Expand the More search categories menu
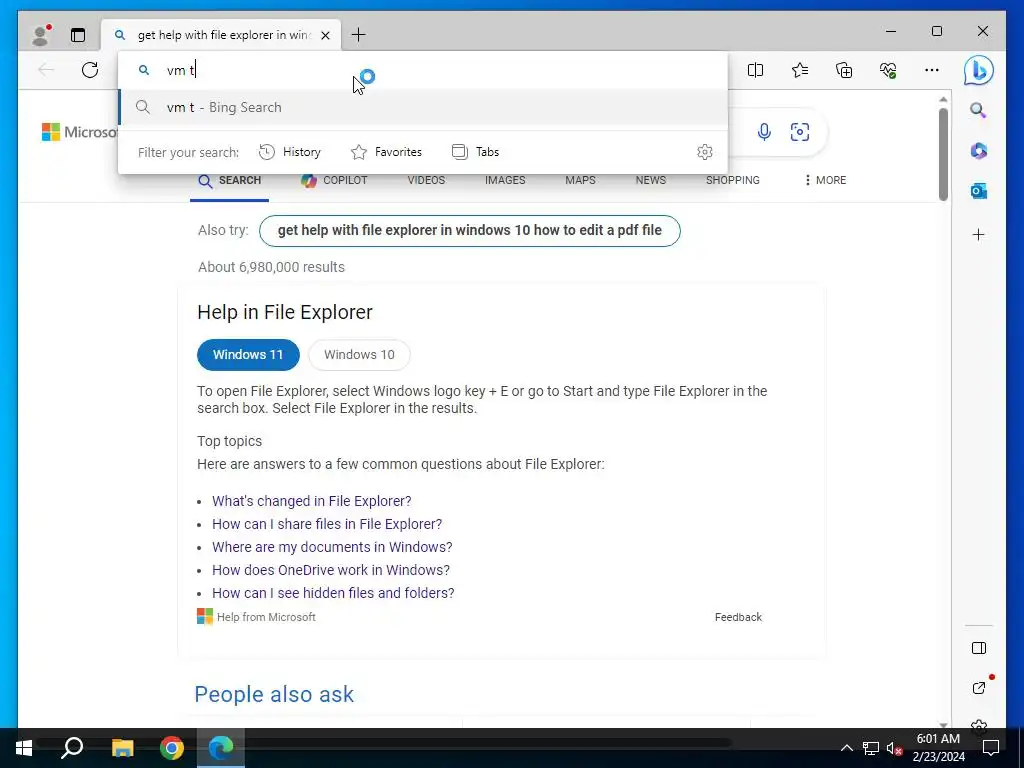The width and height of the screenshot is (1024, 768). [825, 180]
